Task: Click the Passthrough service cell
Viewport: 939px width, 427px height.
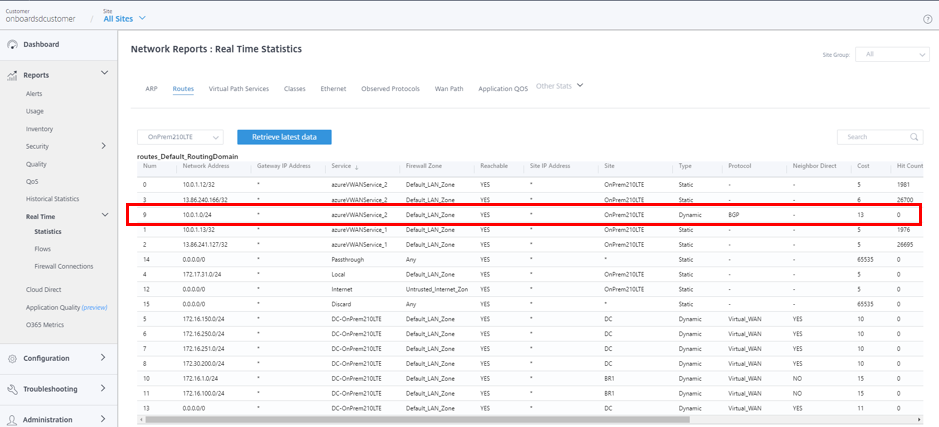Action: pos(347,260)
